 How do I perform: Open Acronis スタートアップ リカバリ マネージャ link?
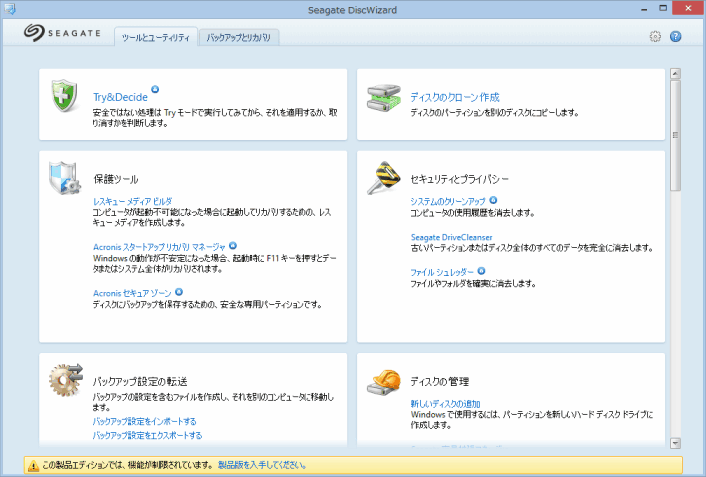(159, 247)
